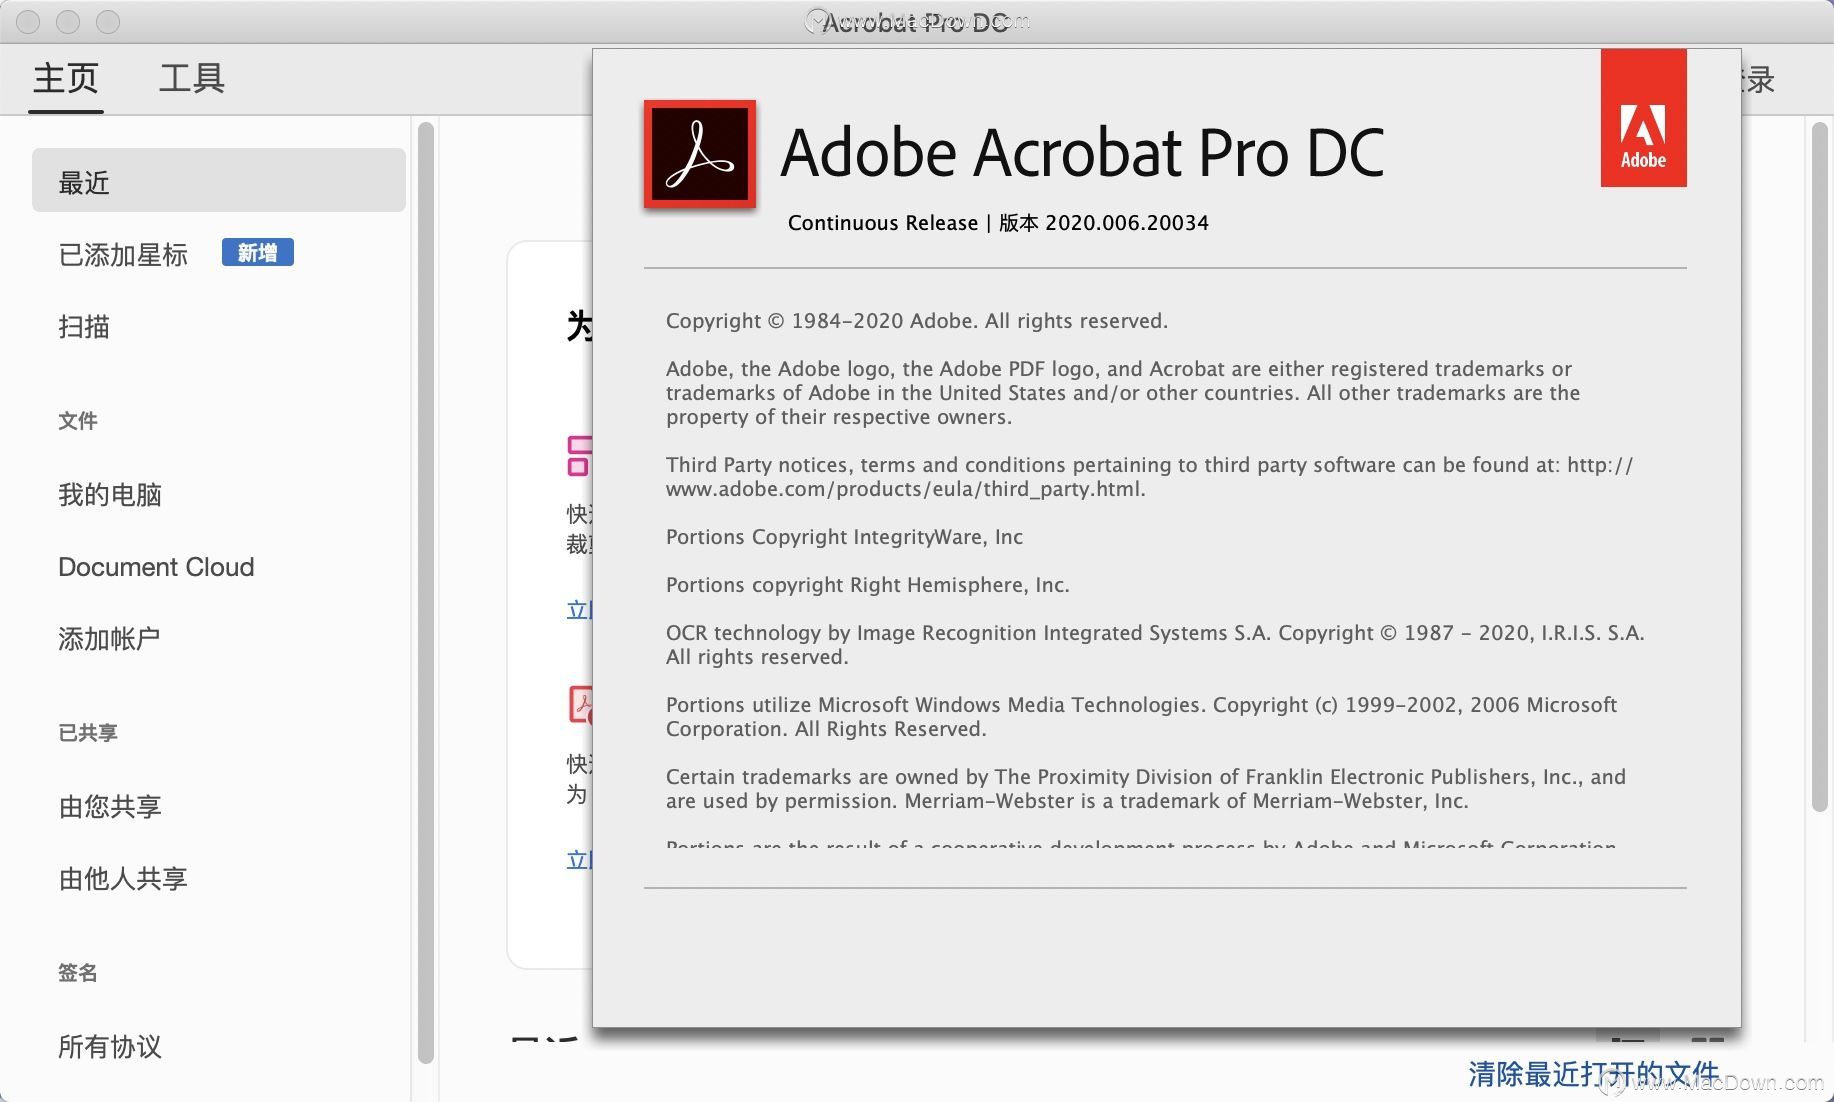
Task: Click 添加帐户 in the sidebar
Action: 109,639
